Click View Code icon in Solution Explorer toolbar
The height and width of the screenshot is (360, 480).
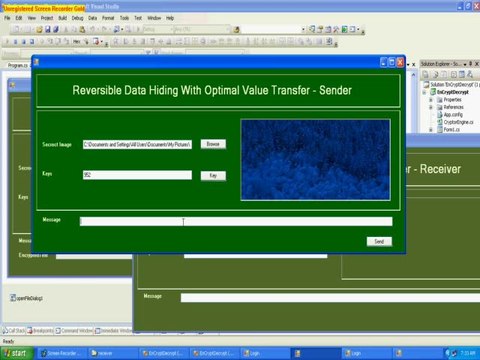(453, 74)
